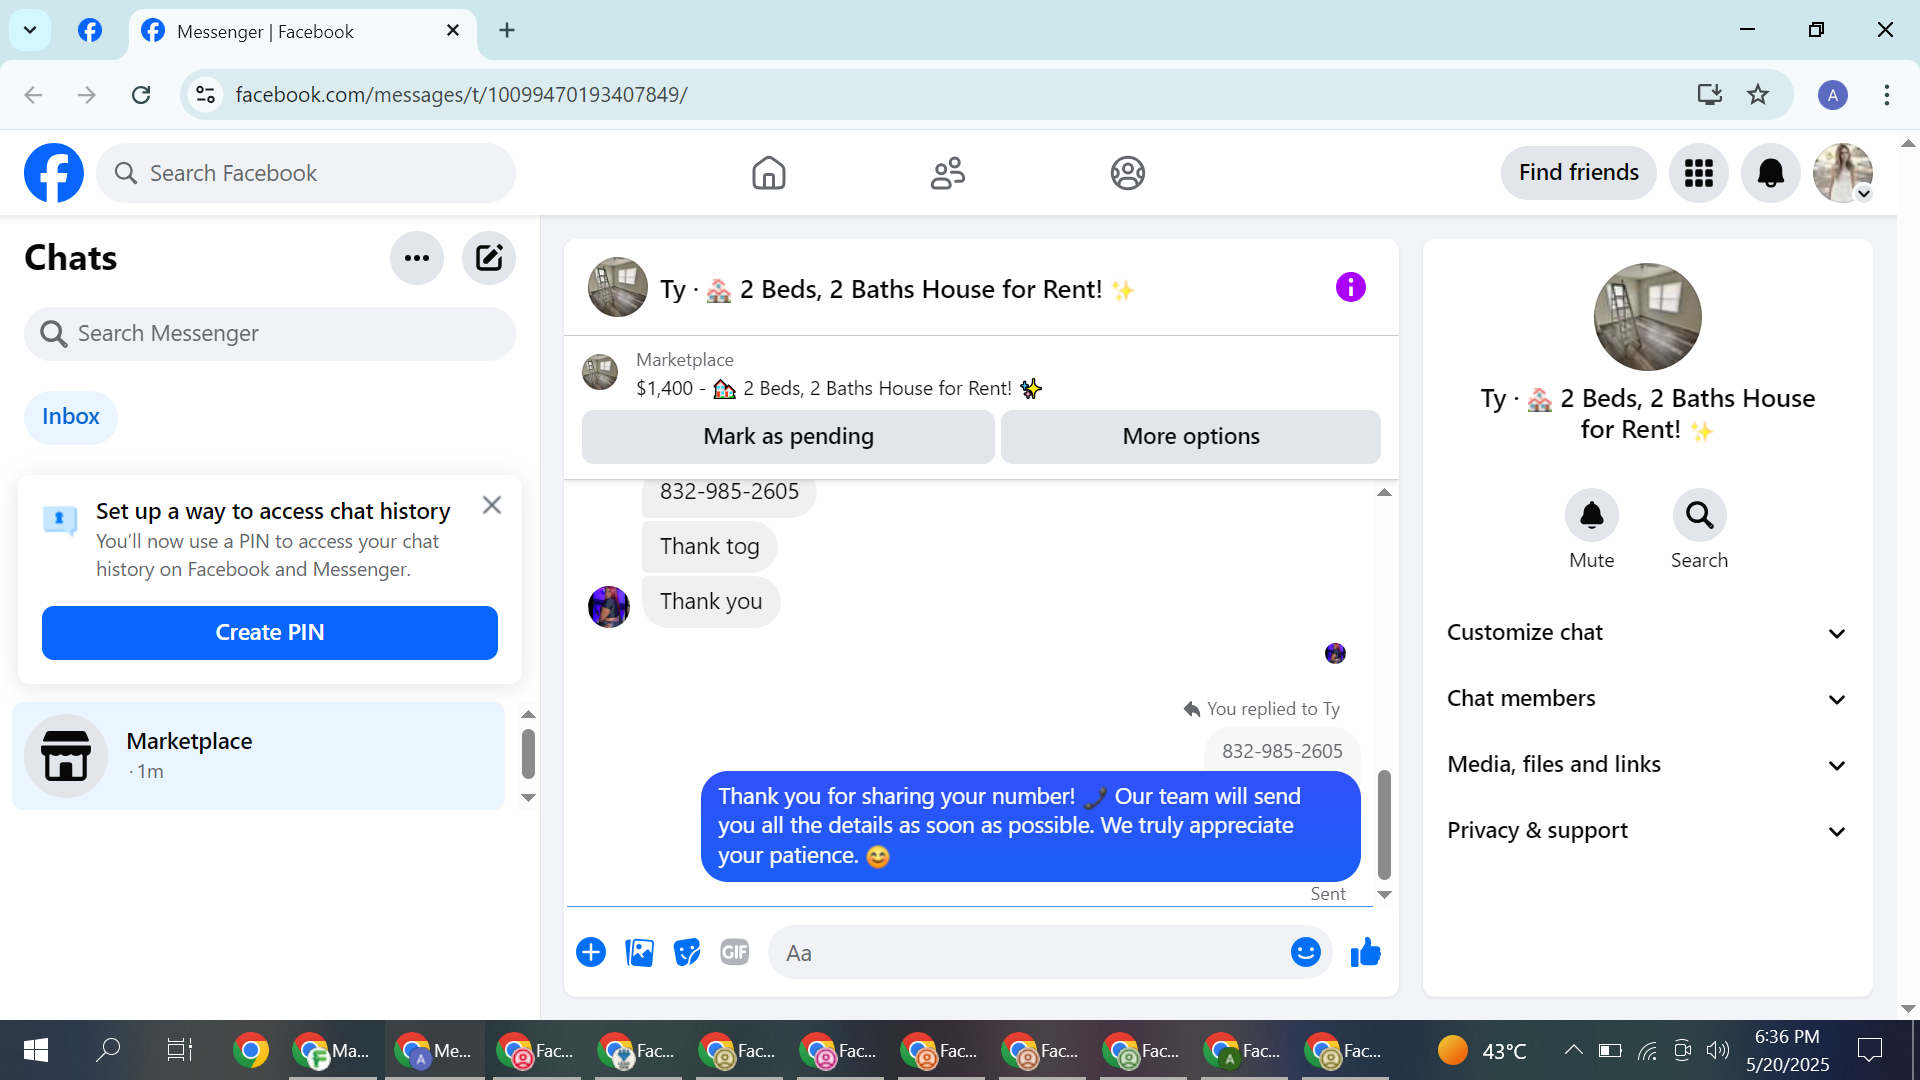Click the new message compose icon
The width and height of the screenshot is (1920, 1080).
pyautogui.click(x=489, y=258)
